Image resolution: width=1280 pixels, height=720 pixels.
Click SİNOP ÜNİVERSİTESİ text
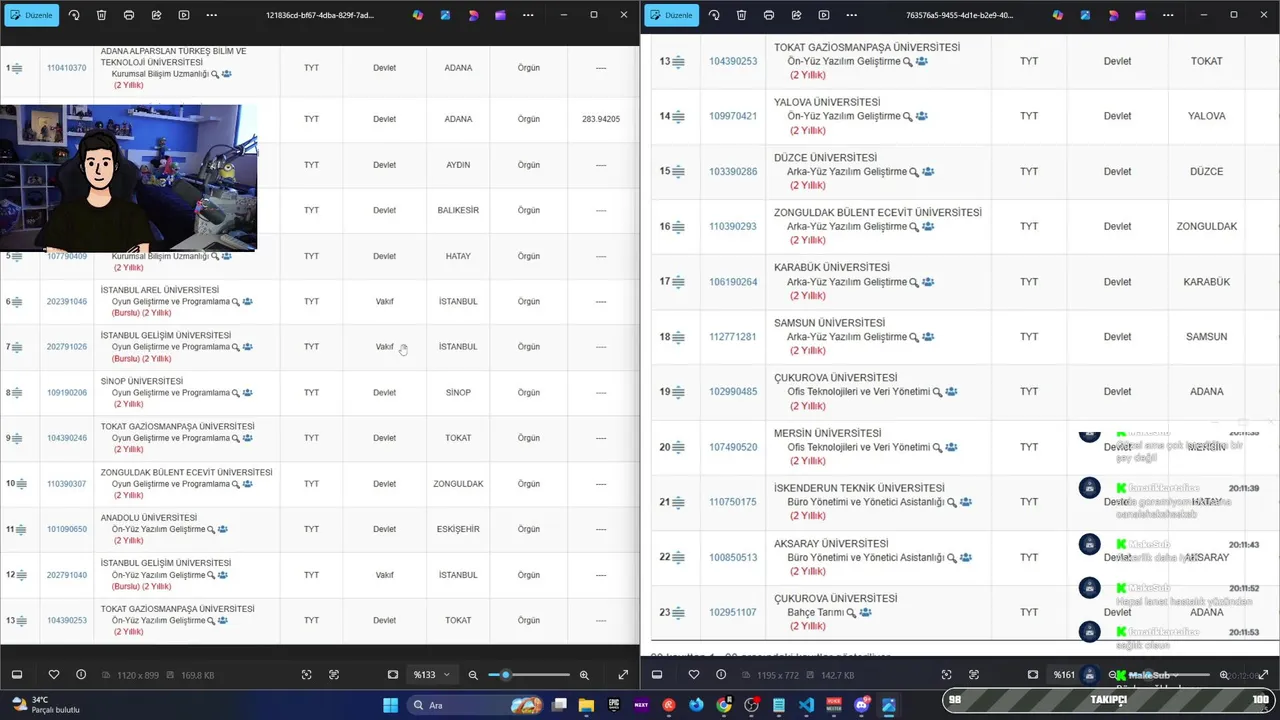coord(141,381)
